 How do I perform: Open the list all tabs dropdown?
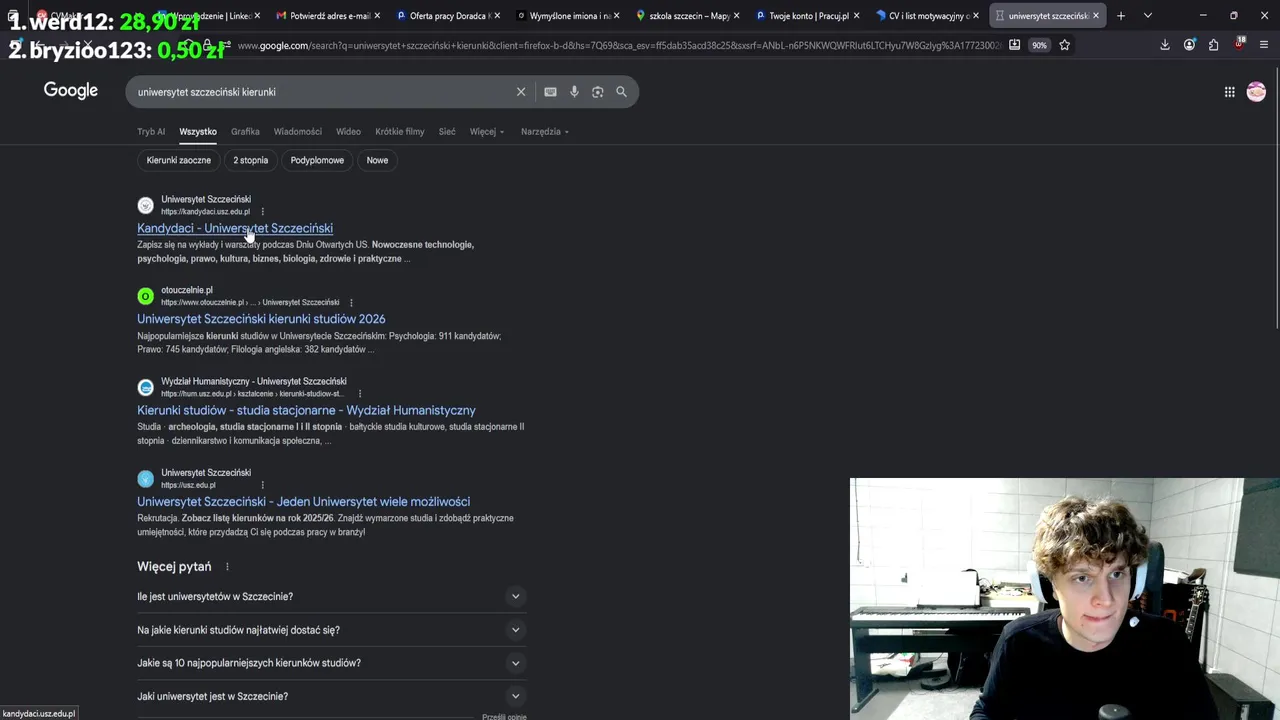tap(1147, 16)
